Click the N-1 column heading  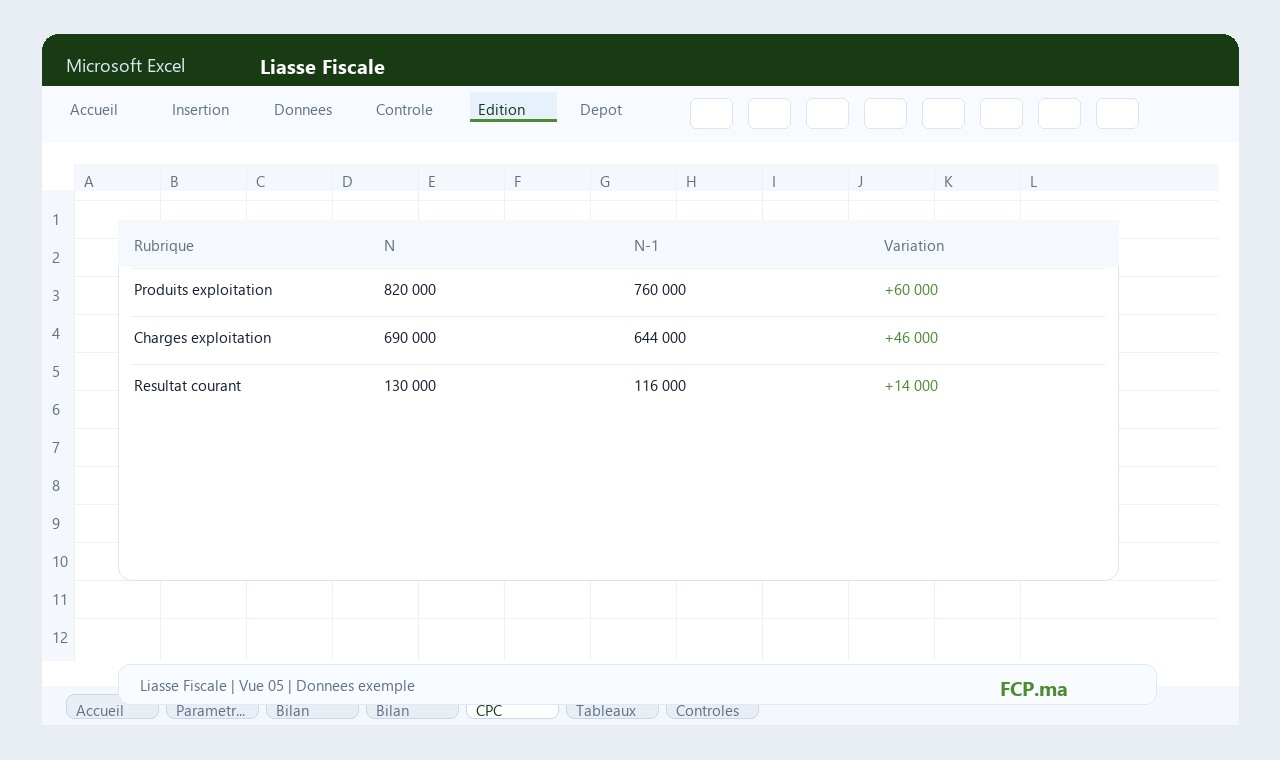coord(646,246)
